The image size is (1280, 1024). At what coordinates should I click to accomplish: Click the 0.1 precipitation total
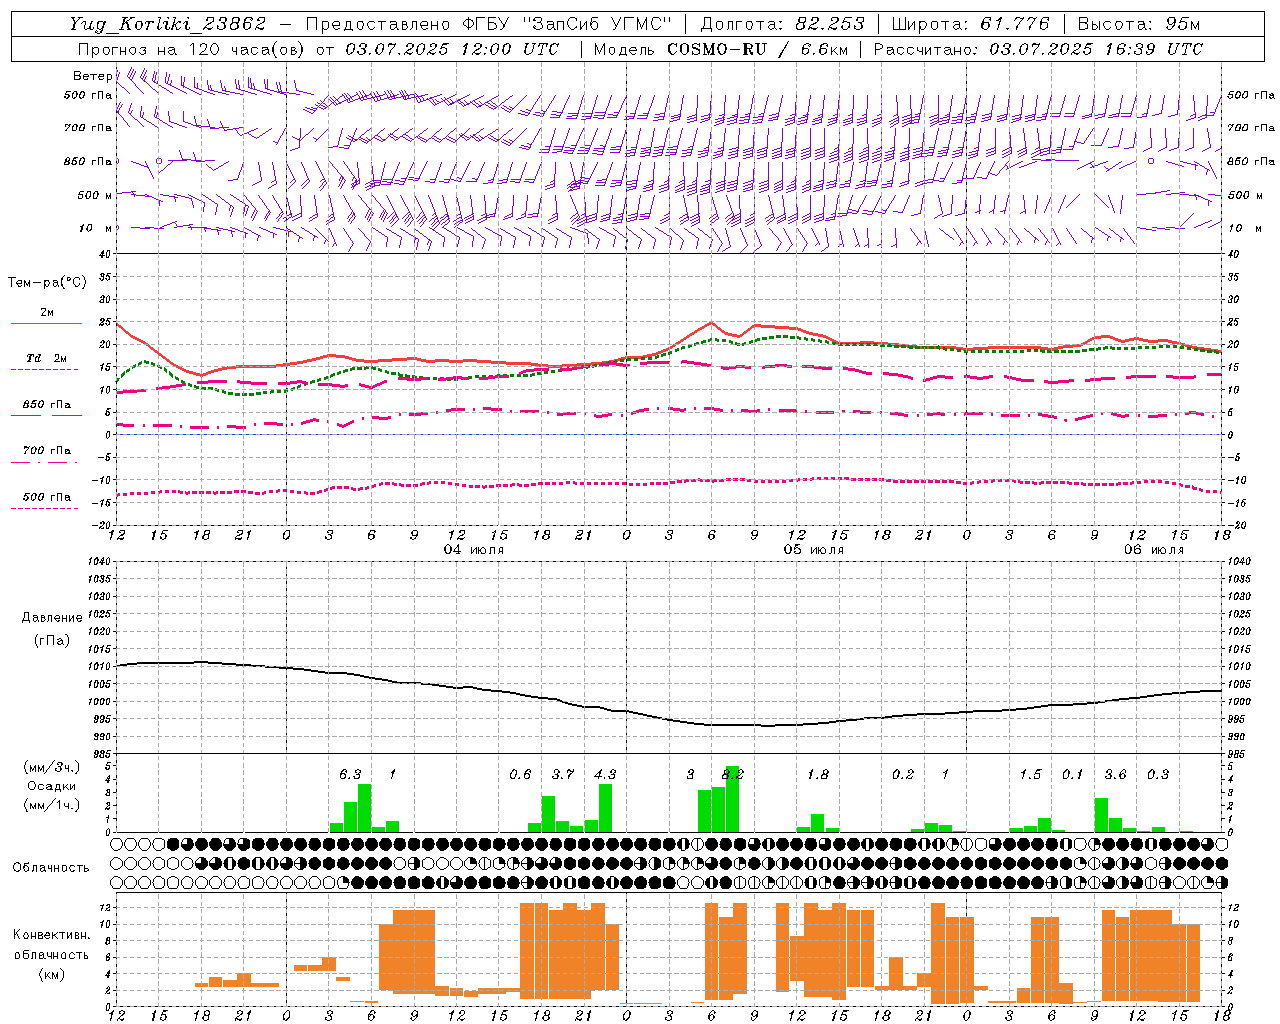click(x=1072, y=774)
